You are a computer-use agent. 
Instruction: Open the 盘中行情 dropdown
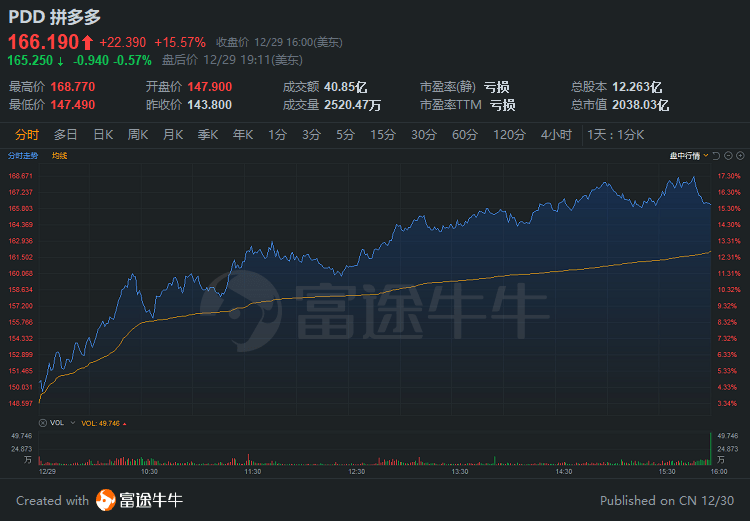pos(688,156)
